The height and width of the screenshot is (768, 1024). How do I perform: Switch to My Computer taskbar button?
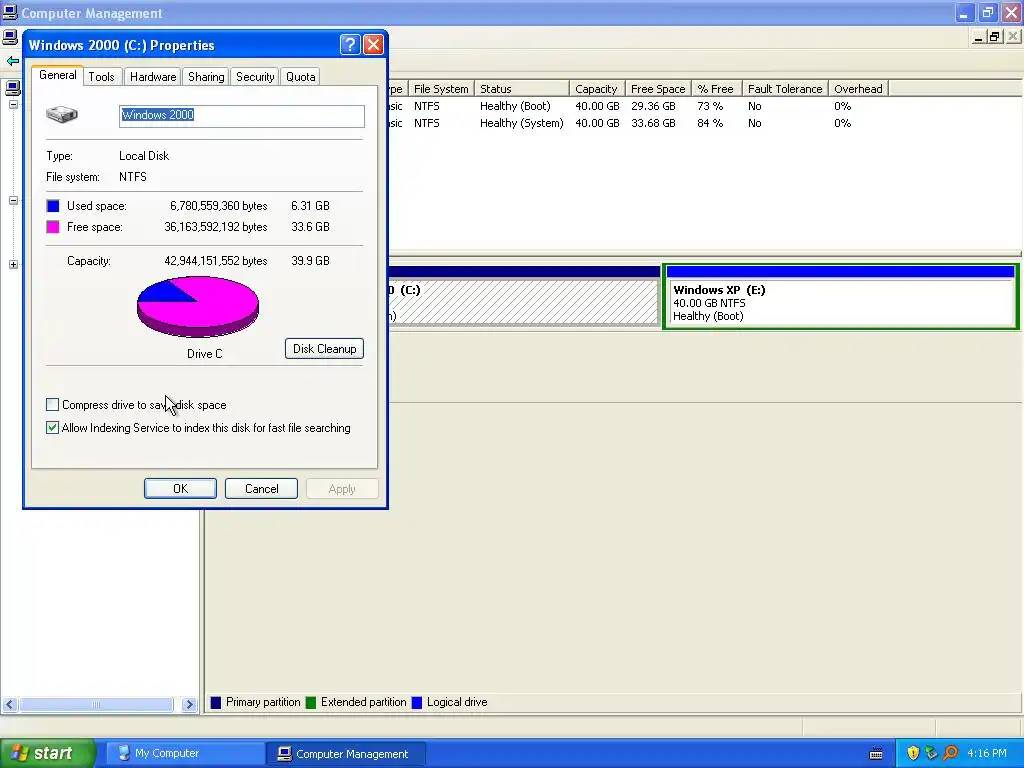(x=185, y=753)
